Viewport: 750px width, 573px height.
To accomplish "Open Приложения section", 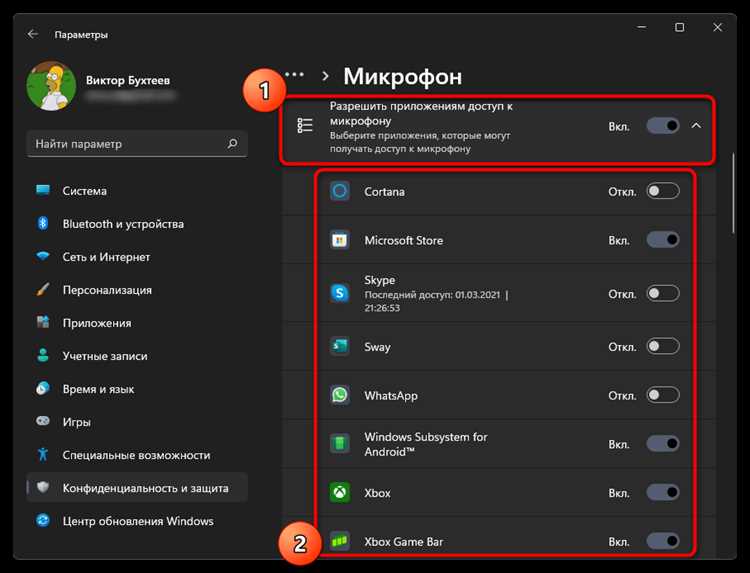I will pos(137,323).
